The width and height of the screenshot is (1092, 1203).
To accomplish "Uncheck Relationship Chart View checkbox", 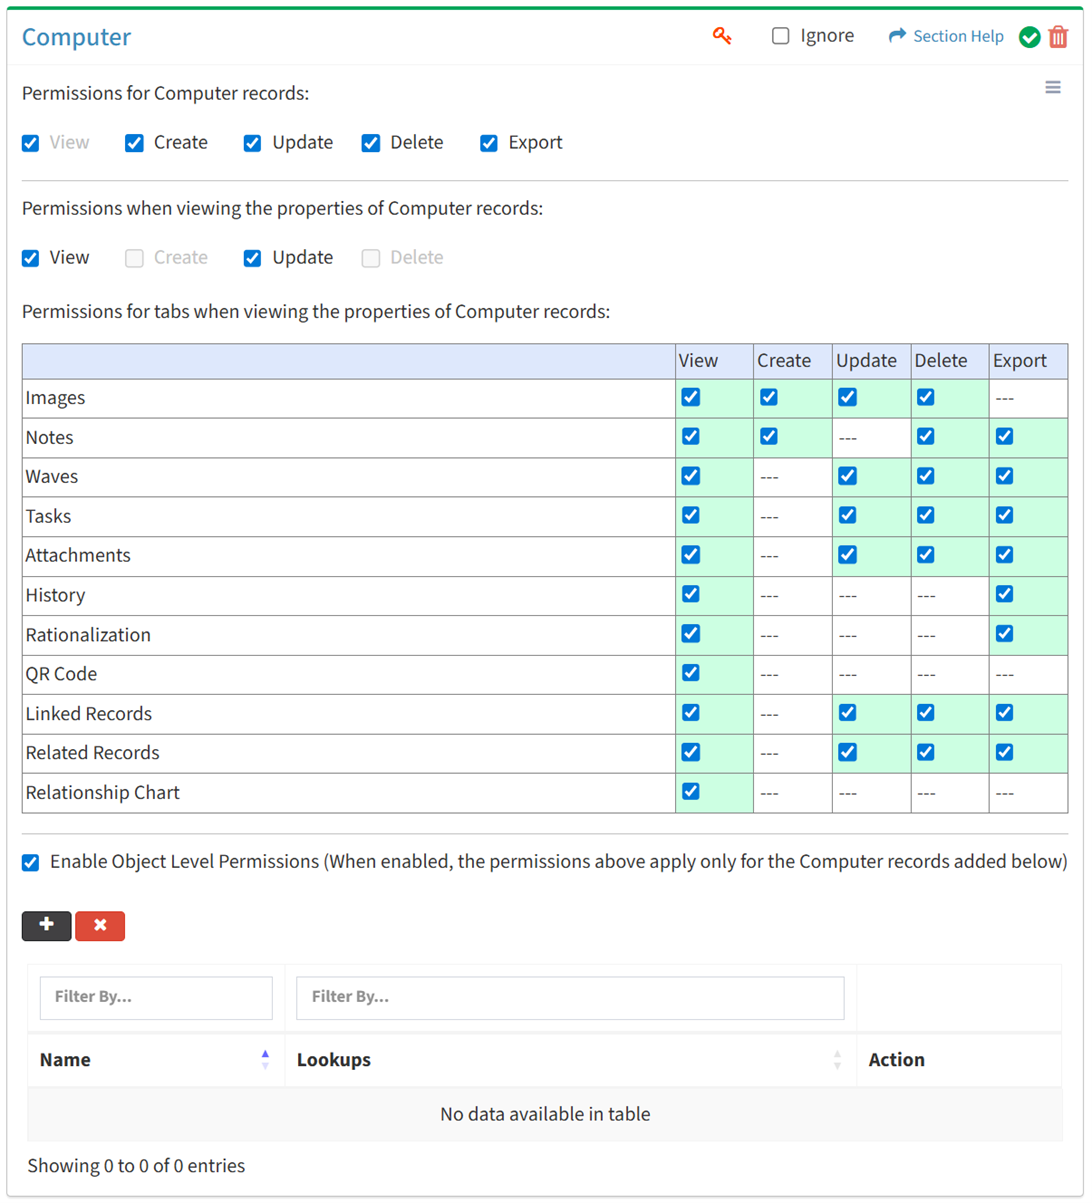I will pos(691,792).
